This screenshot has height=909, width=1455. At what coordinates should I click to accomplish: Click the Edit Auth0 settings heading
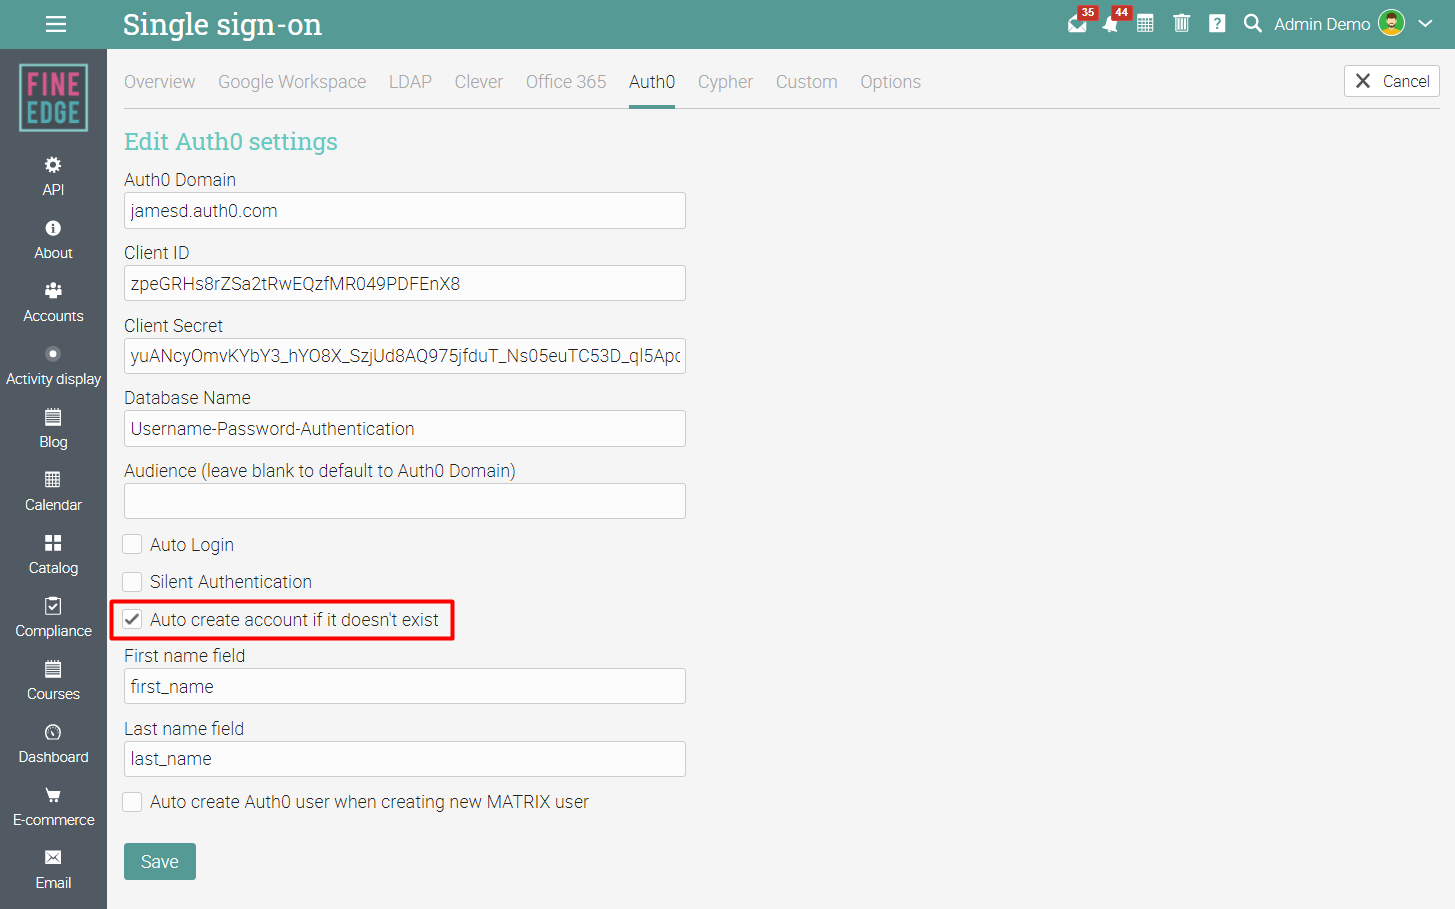coord(231,142)
